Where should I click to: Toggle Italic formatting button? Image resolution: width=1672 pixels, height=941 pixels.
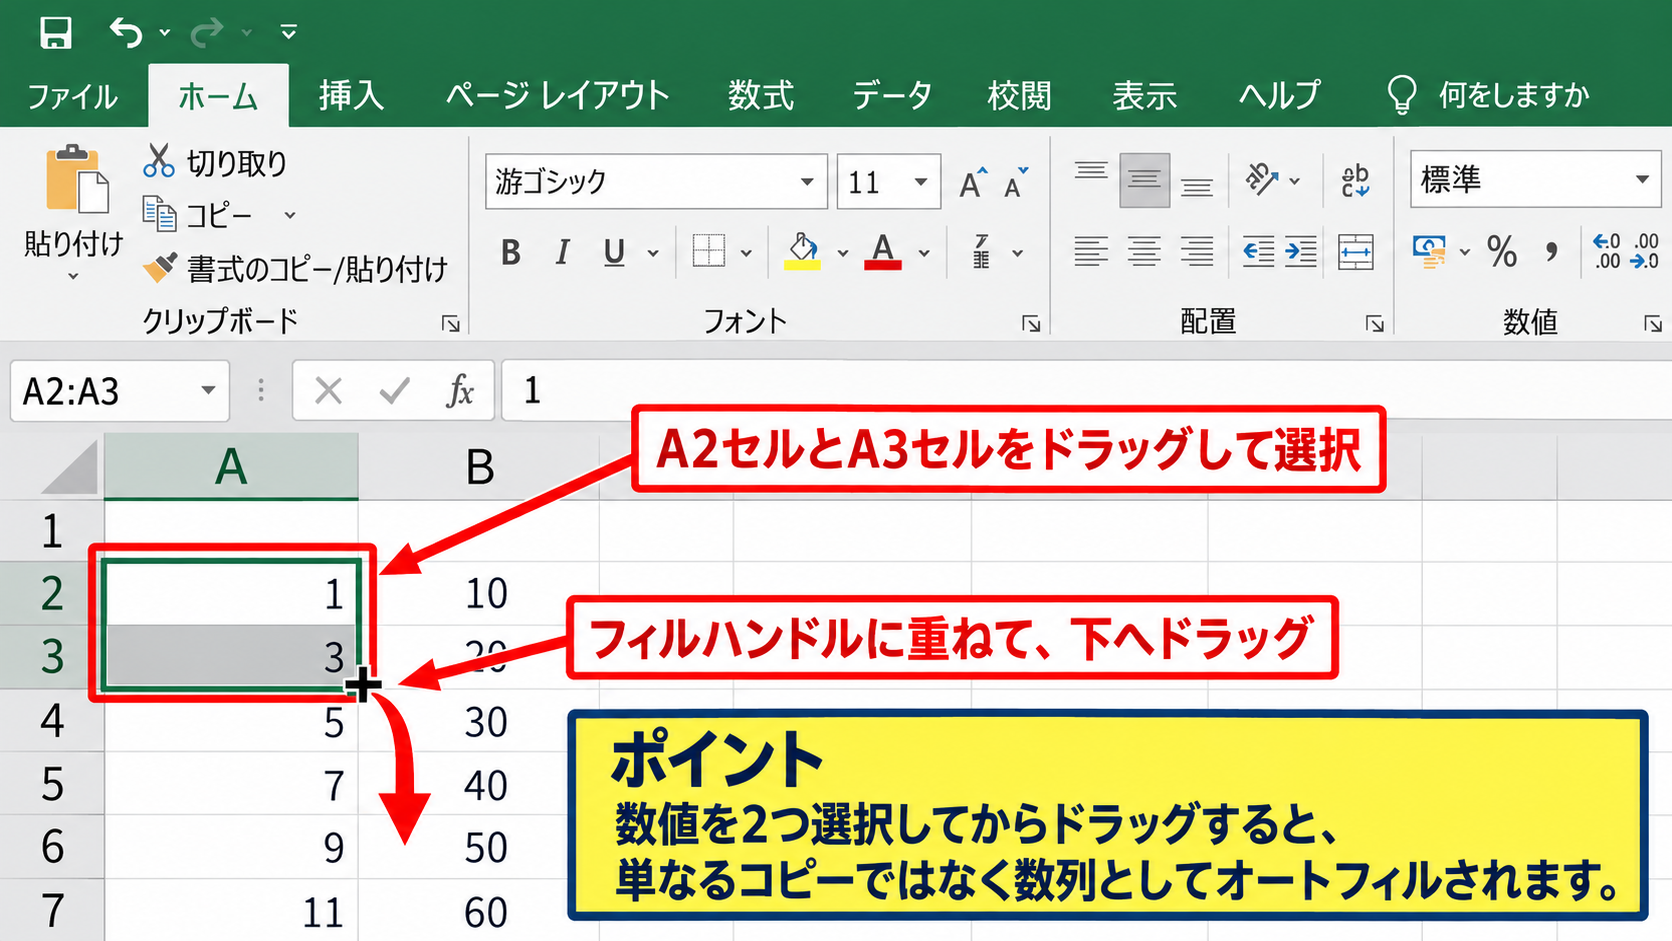tap(562, 253)
